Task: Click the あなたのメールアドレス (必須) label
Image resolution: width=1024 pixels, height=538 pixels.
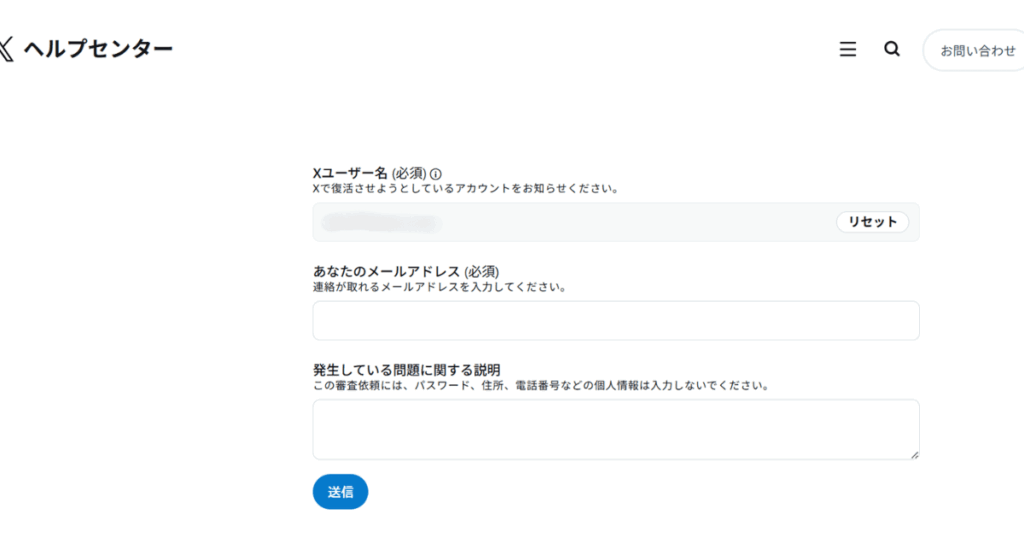Action: [x=406, y=271]
